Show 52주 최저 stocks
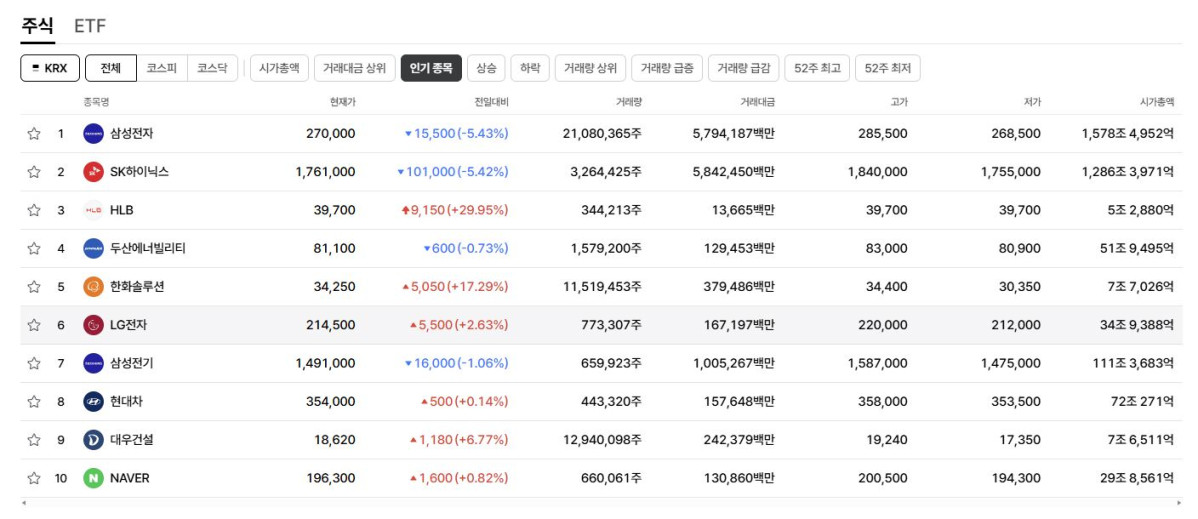The width and height of the screenshot is (1198, 519). 888,68
